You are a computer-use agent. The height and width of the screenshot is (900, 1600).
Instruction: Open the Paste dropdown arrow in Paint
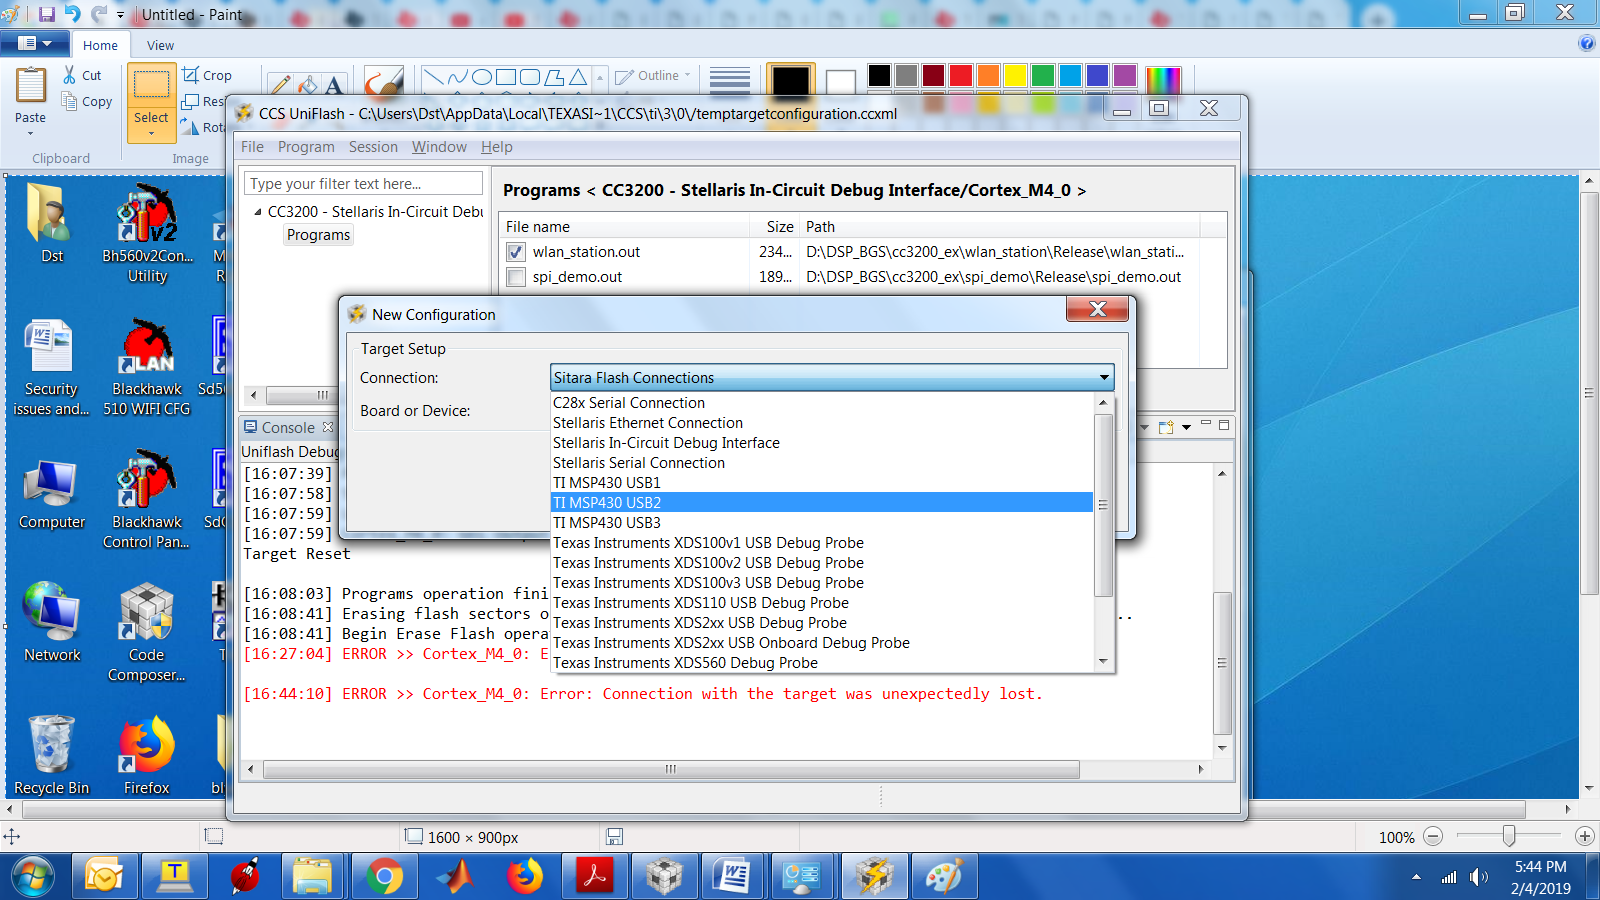click(30, 133)
